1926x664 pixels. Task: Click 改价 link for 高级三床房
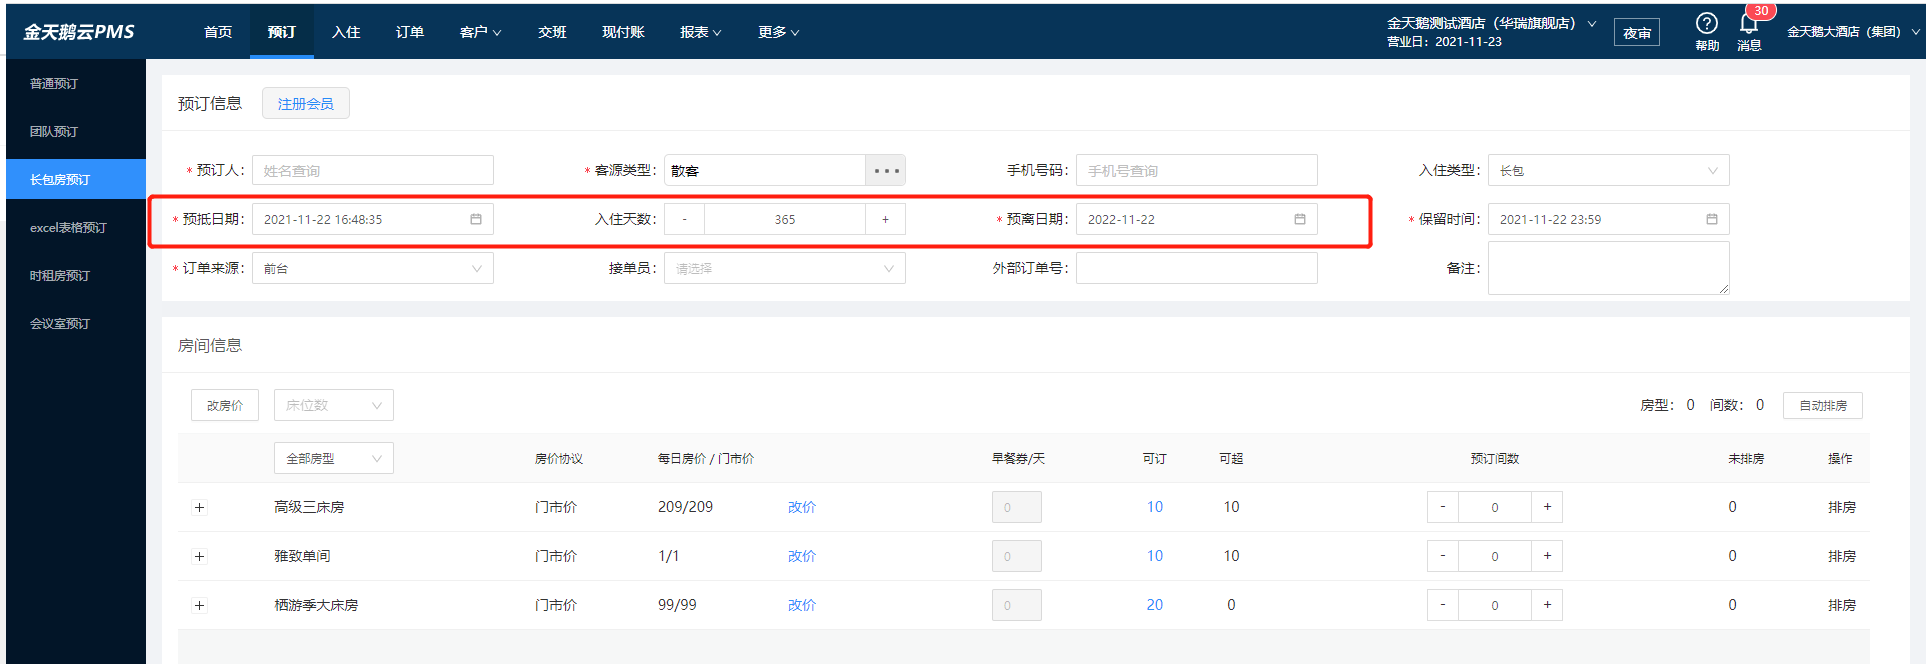(802, 507)
